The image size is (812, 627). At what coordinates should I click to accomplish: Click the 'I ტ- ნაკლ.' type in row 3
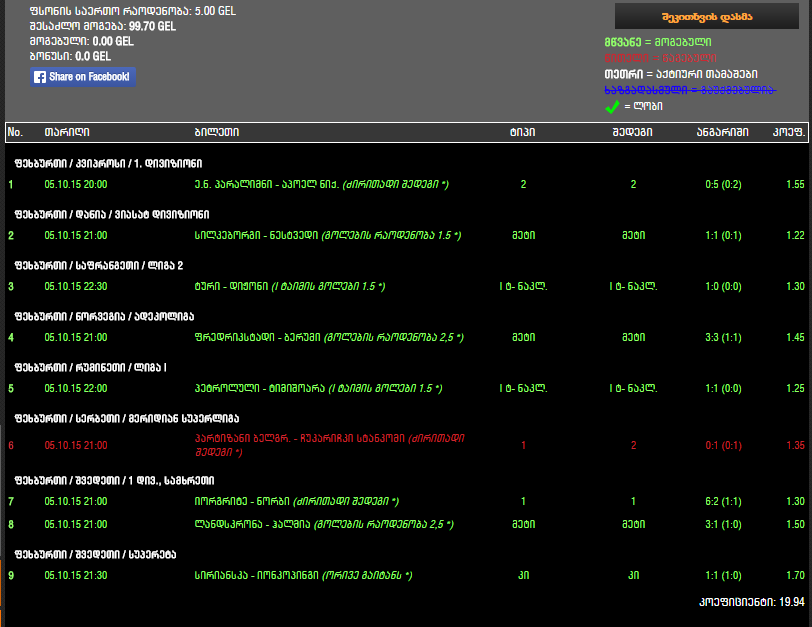[x=524, y=286]
